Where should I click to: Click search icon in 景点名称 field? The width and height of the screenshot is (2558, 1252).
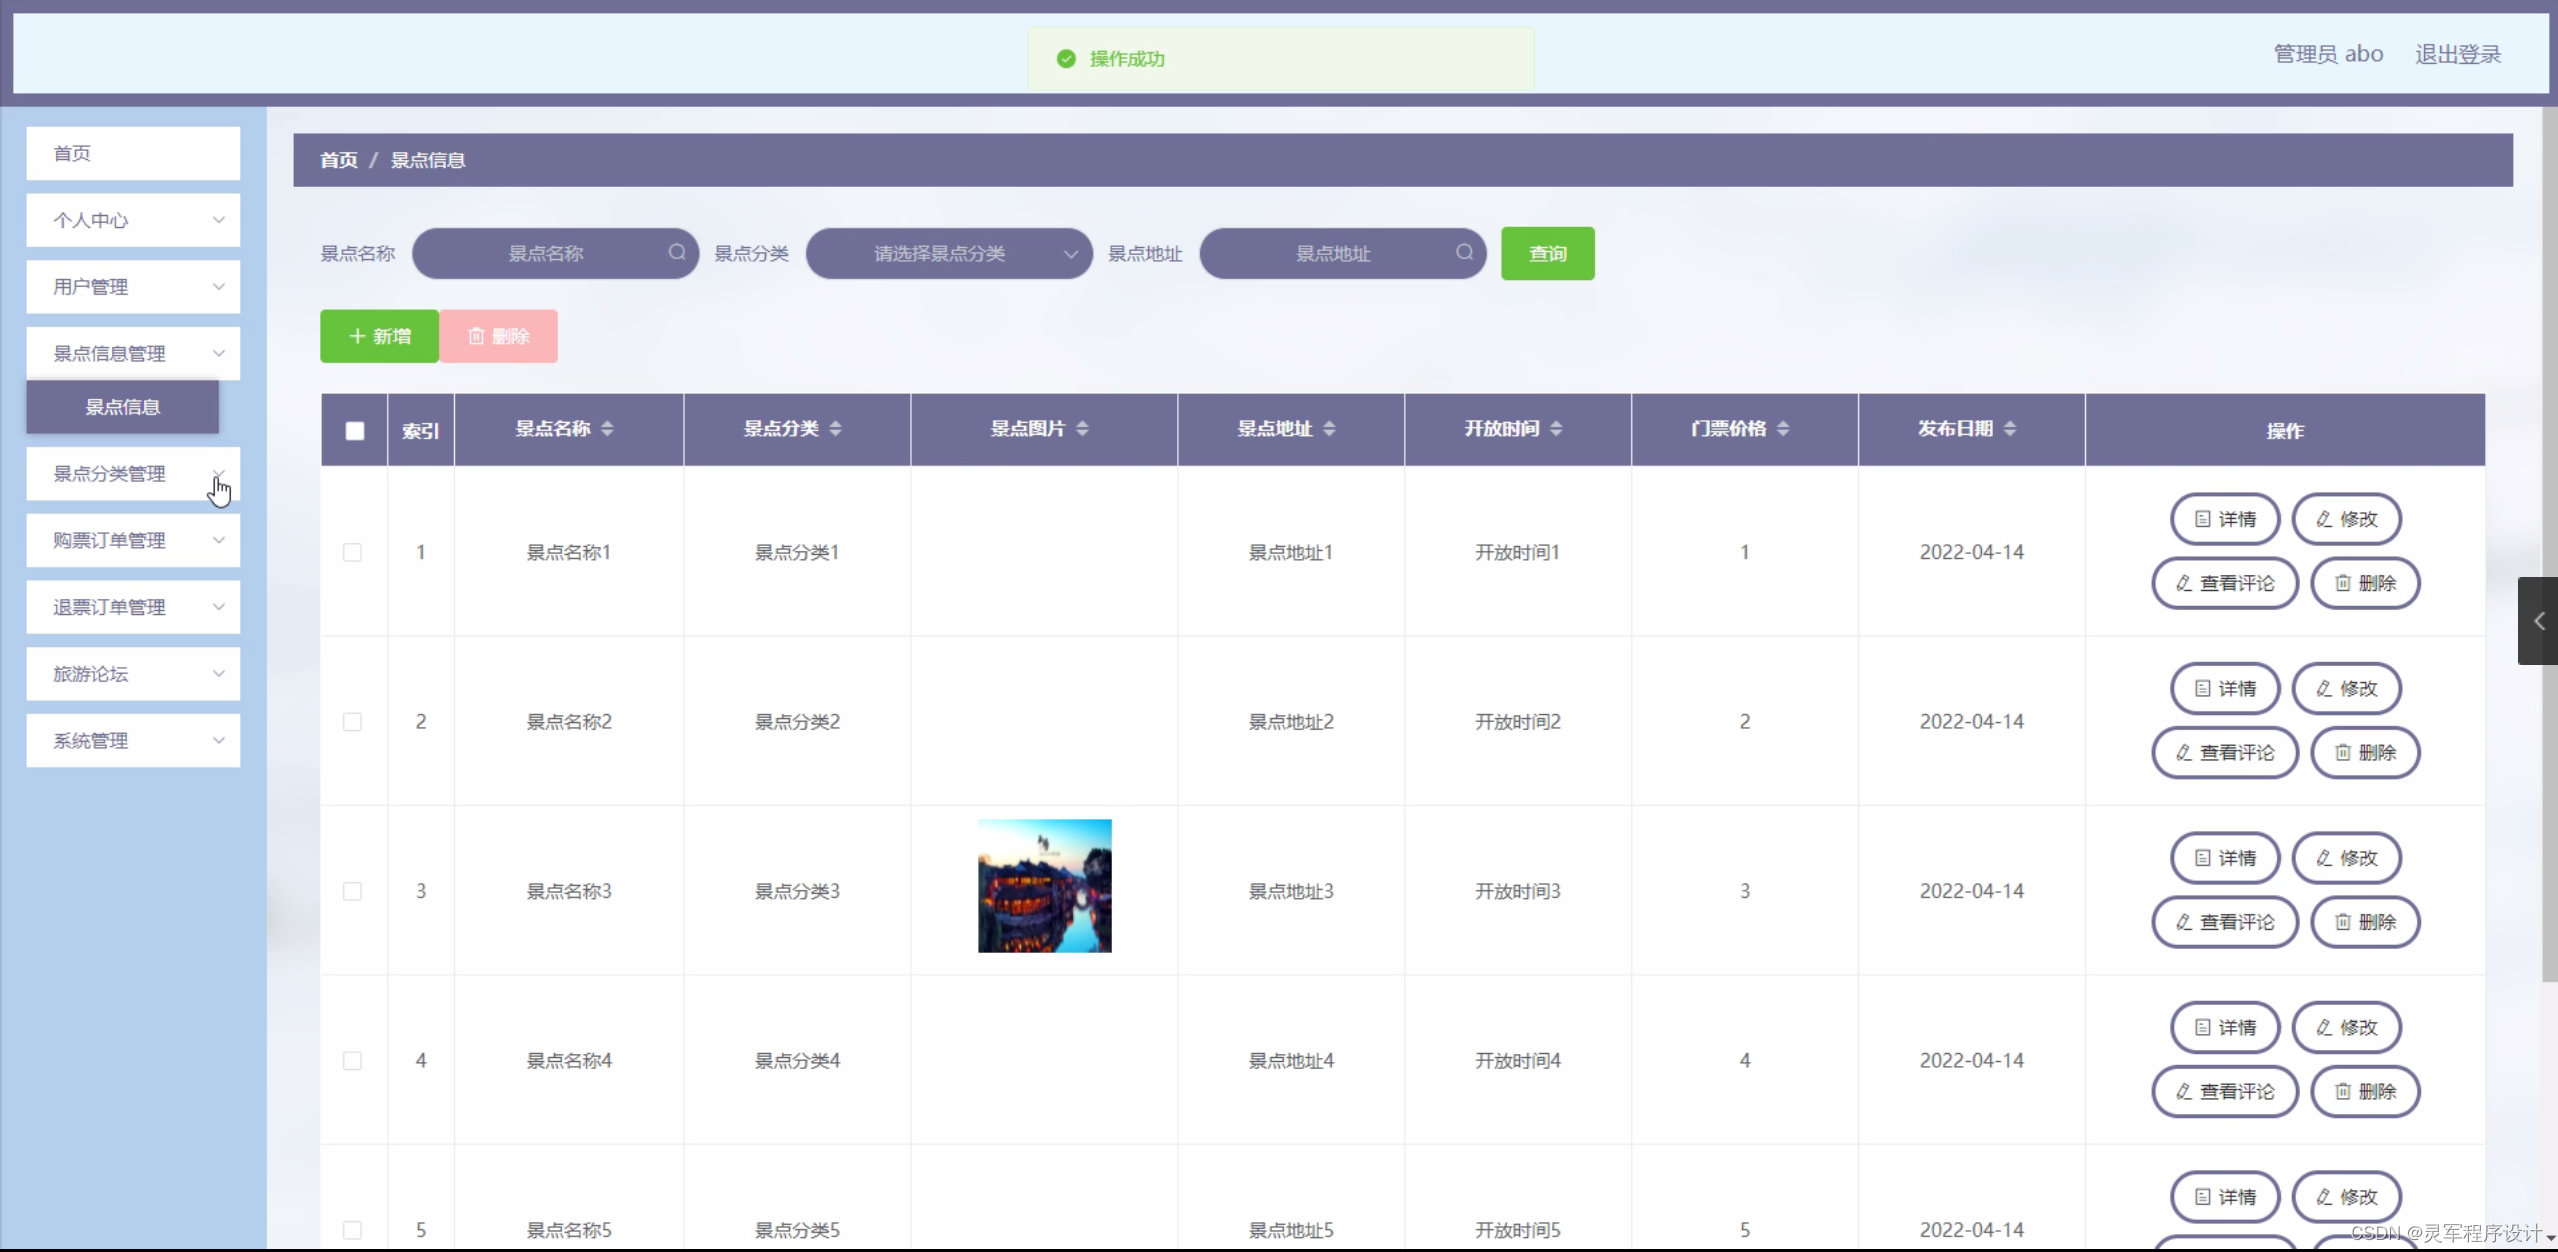[x=677, y=252]
